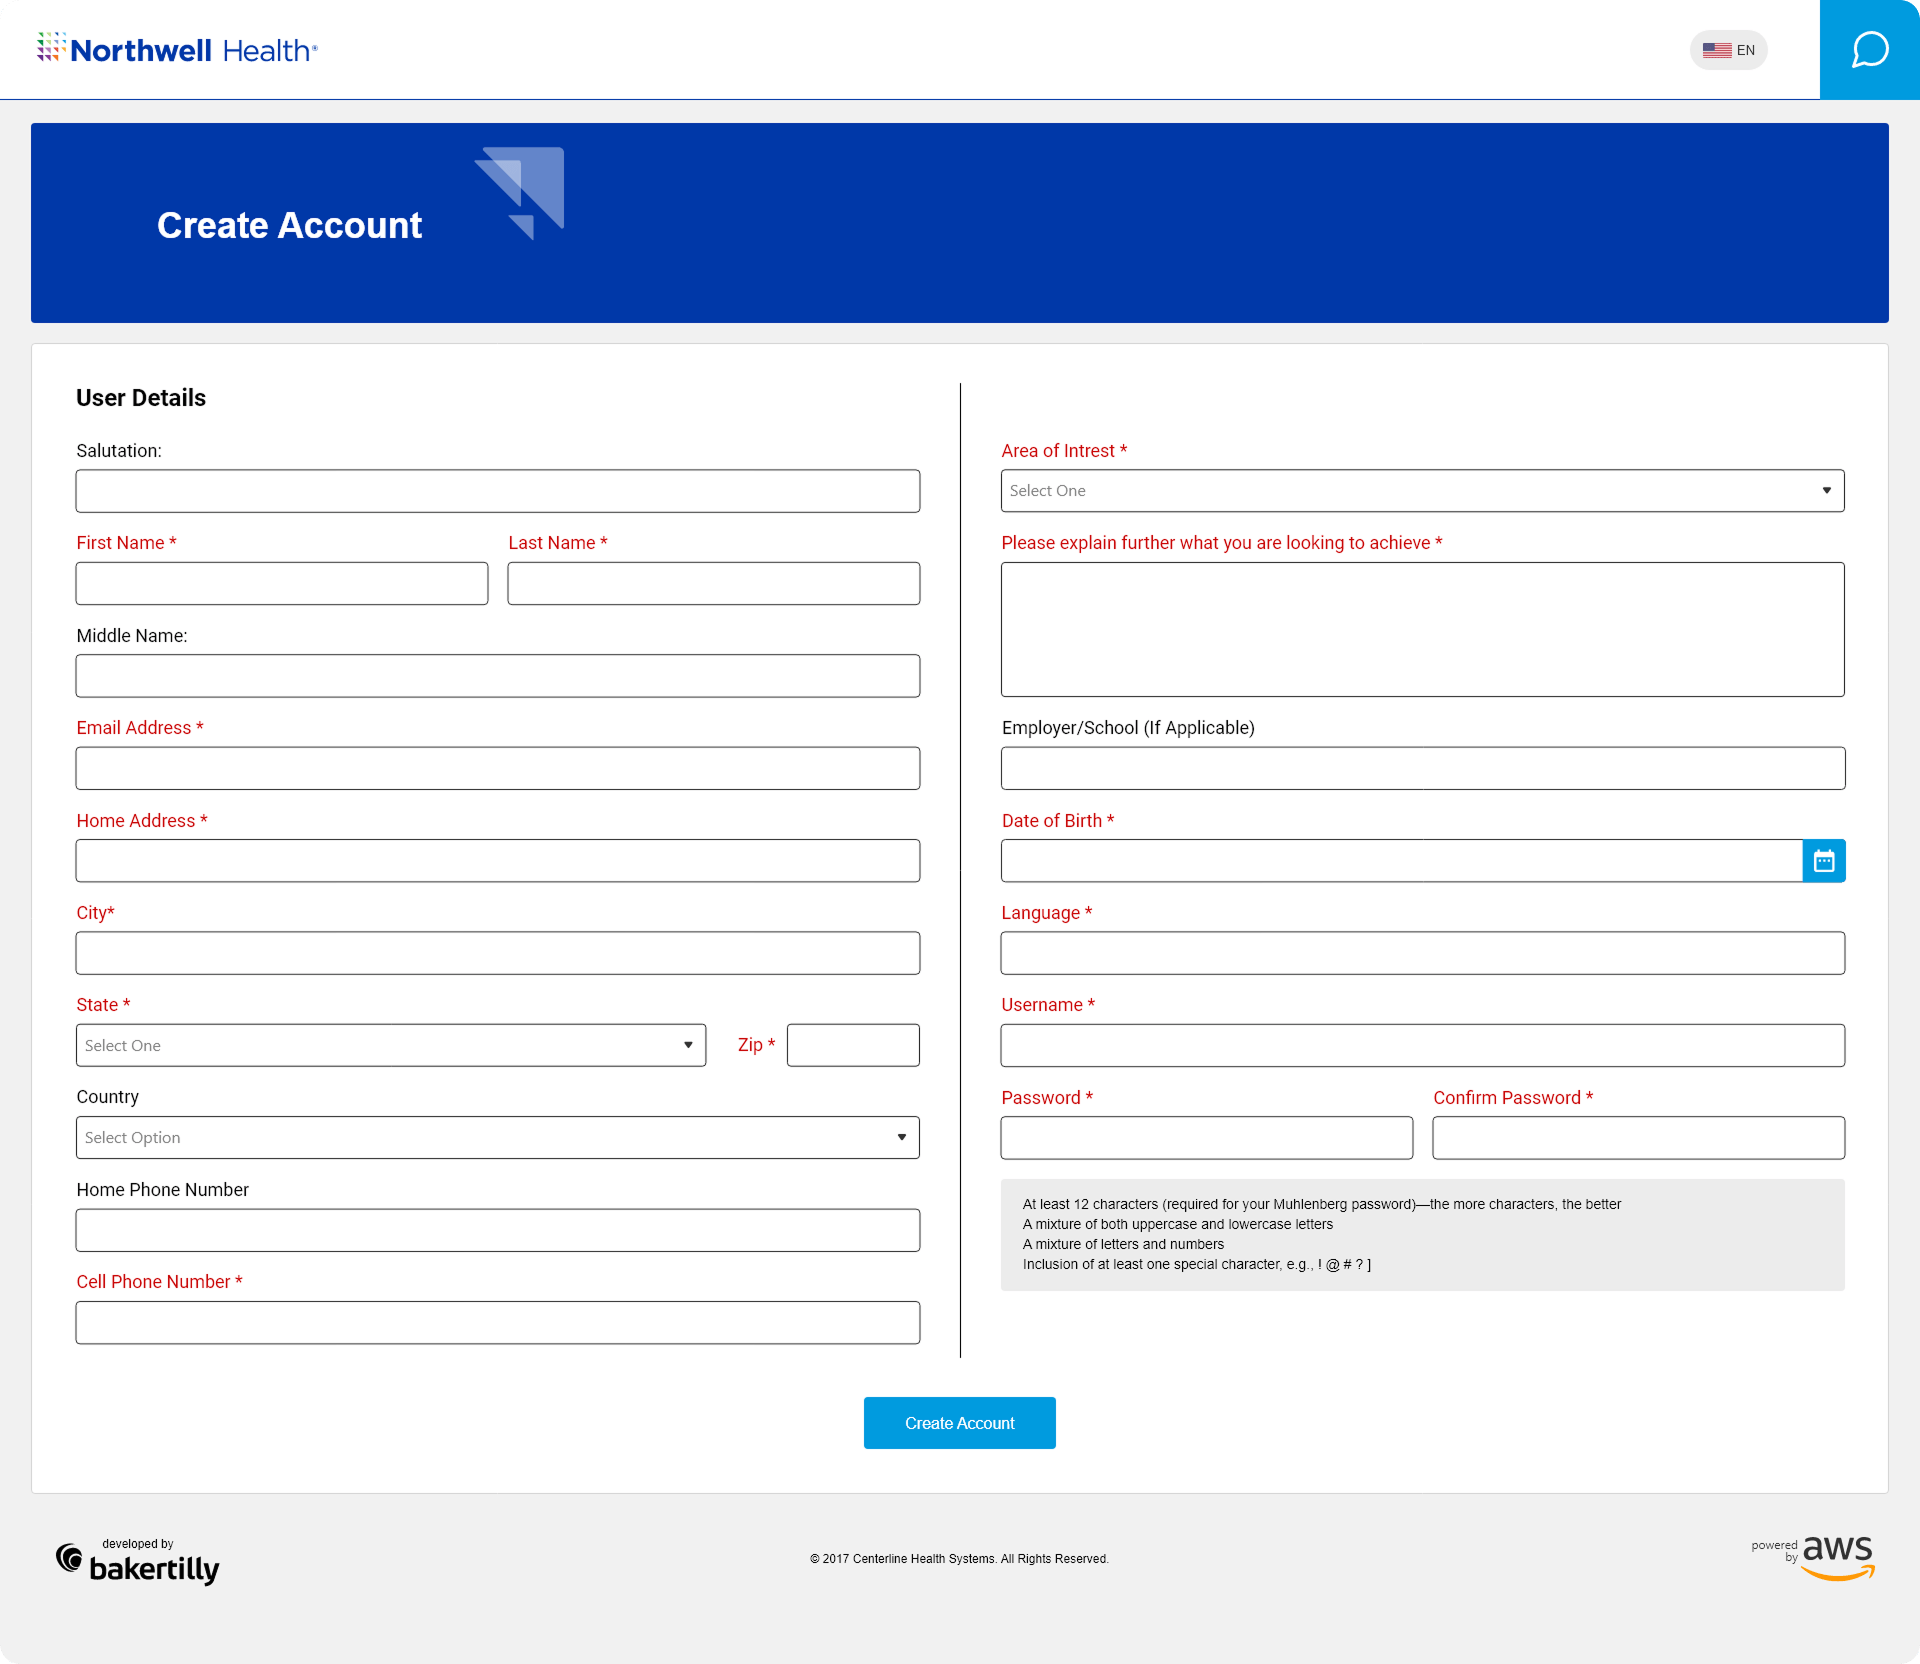Screen dimensions: 1920x1664
Task: Click the Northwell Health logo
Action: [x=177, y=50]
